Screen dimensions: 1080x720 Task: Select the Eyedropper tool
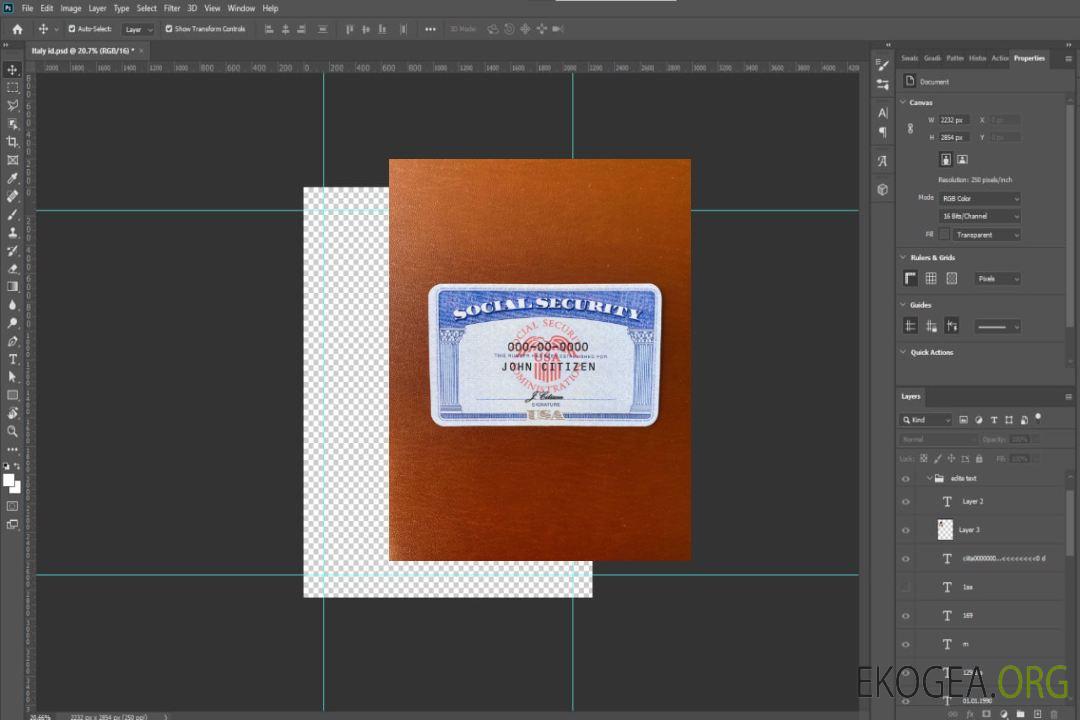pyautogui.click(x=12, y=178)
